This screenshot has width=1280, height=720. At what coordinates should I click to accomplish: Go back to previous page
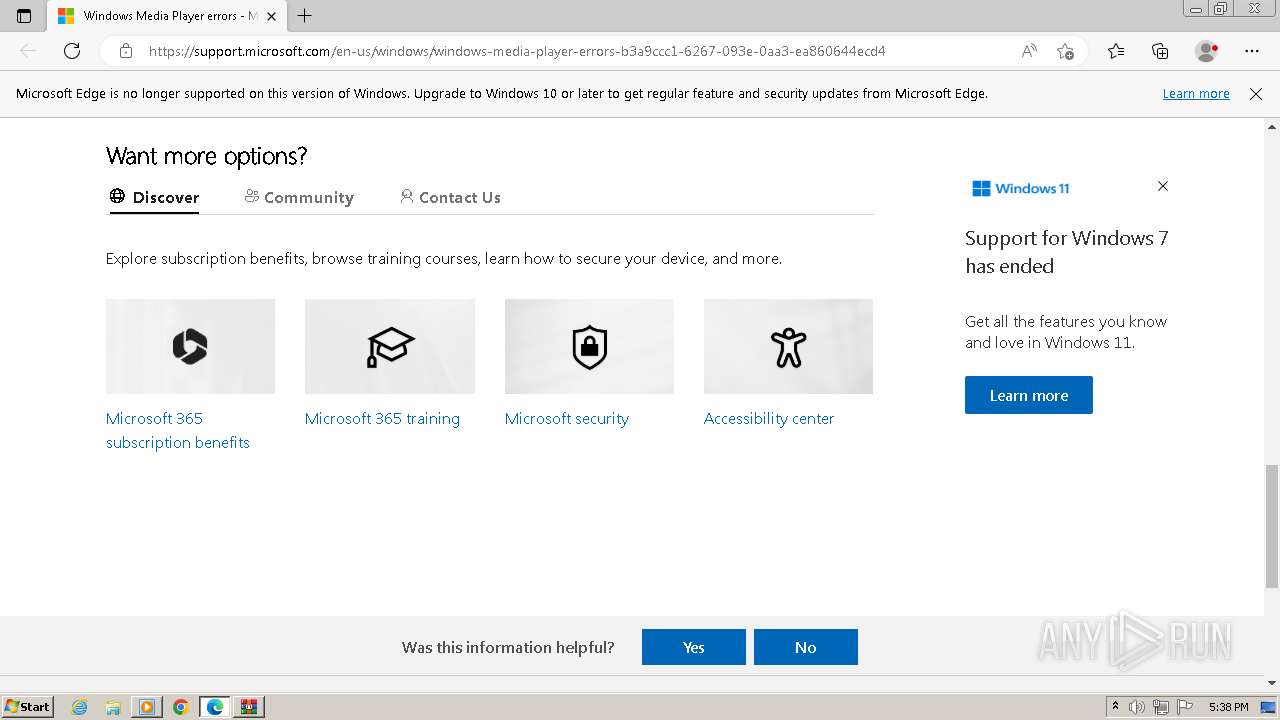(28, 51)
